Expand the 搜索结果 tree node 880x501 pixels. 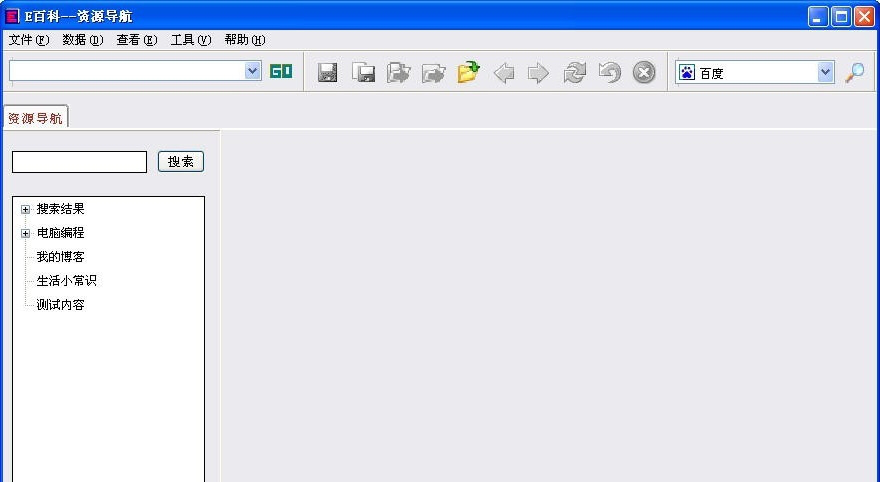pos(25,209)
